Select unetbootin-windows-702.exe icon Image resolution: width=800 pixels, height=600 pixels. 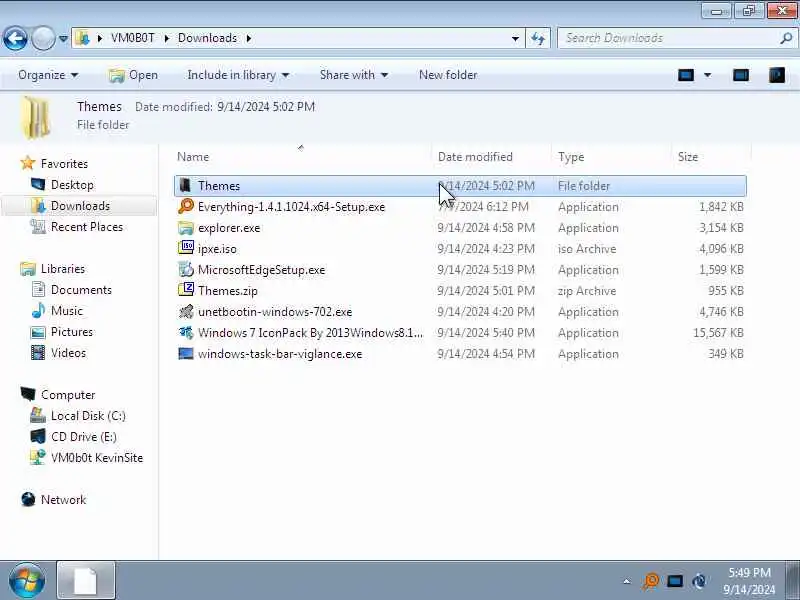tap(186, 311)
